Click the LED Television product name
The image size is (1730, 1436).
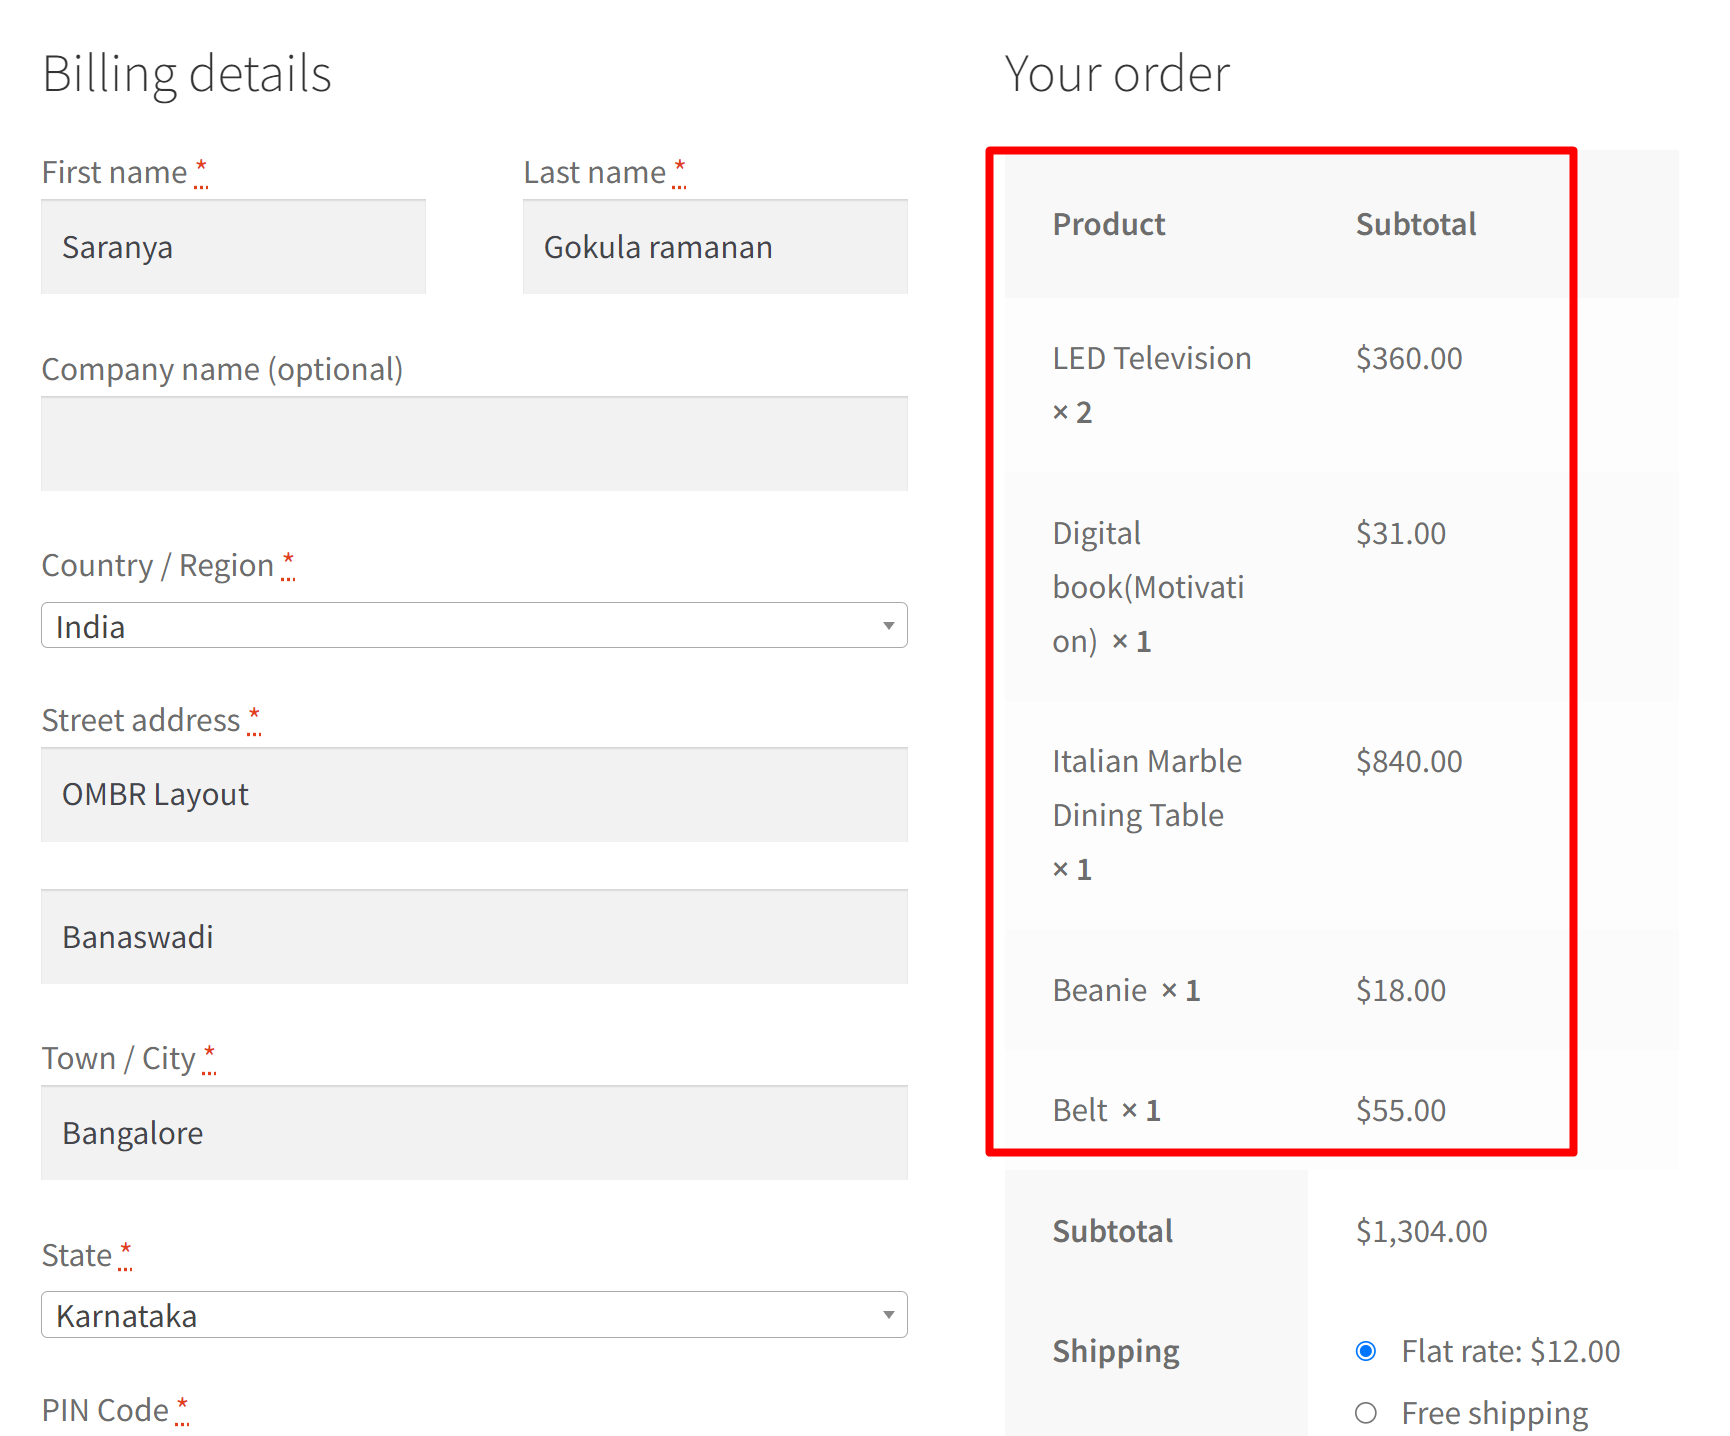tap(1151, 357)
